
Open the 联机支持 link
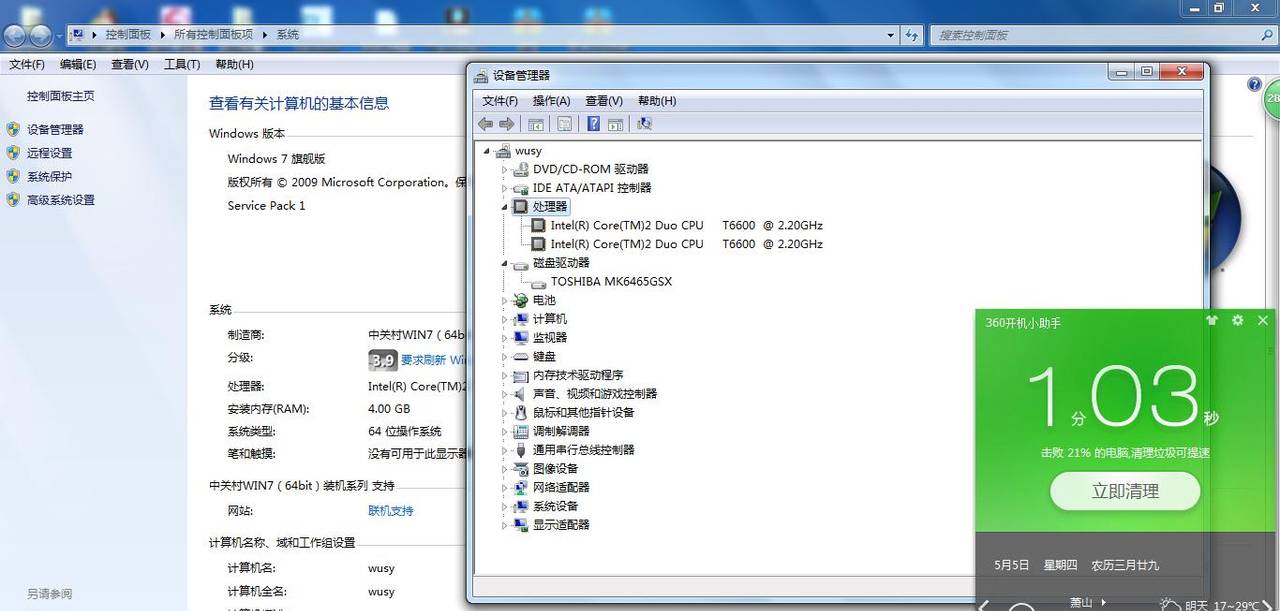pyautogui.click(x=389, y=510)
